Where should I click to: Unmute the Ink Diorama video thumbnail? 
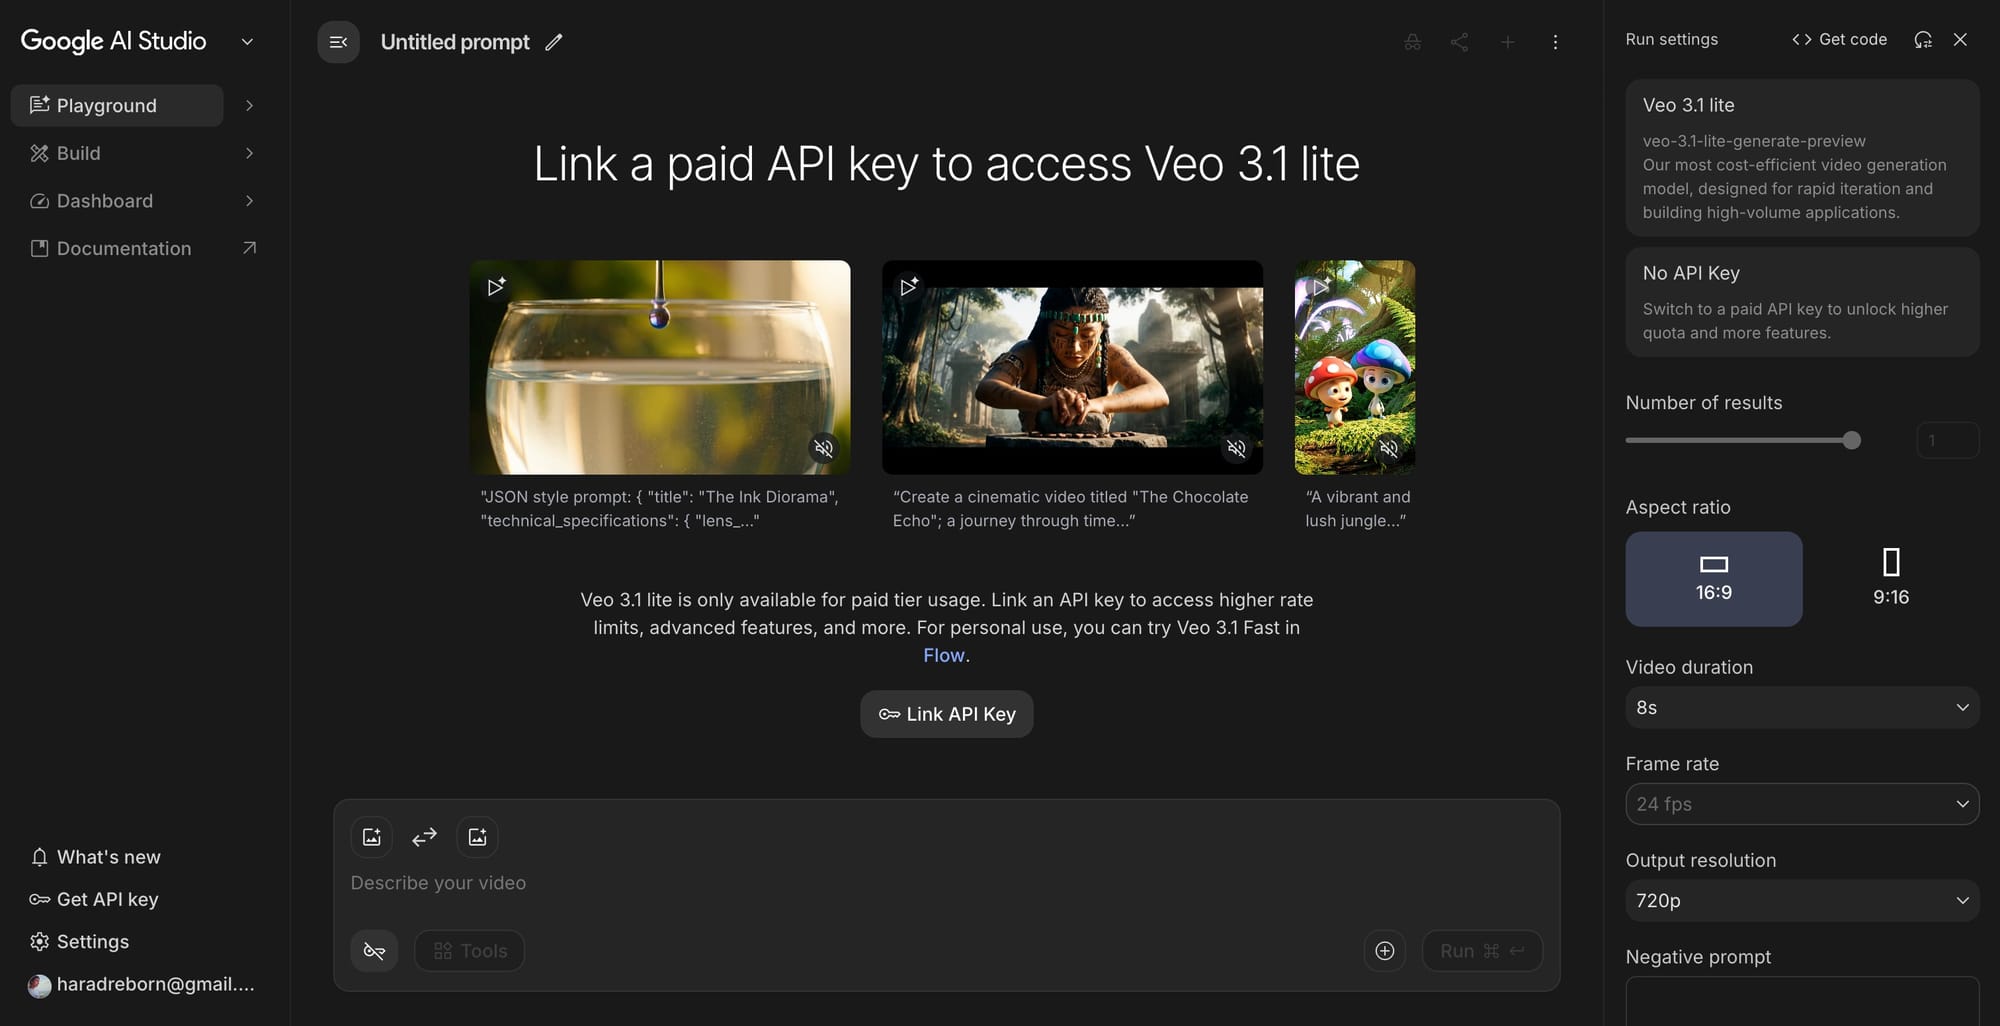point(823,448)
